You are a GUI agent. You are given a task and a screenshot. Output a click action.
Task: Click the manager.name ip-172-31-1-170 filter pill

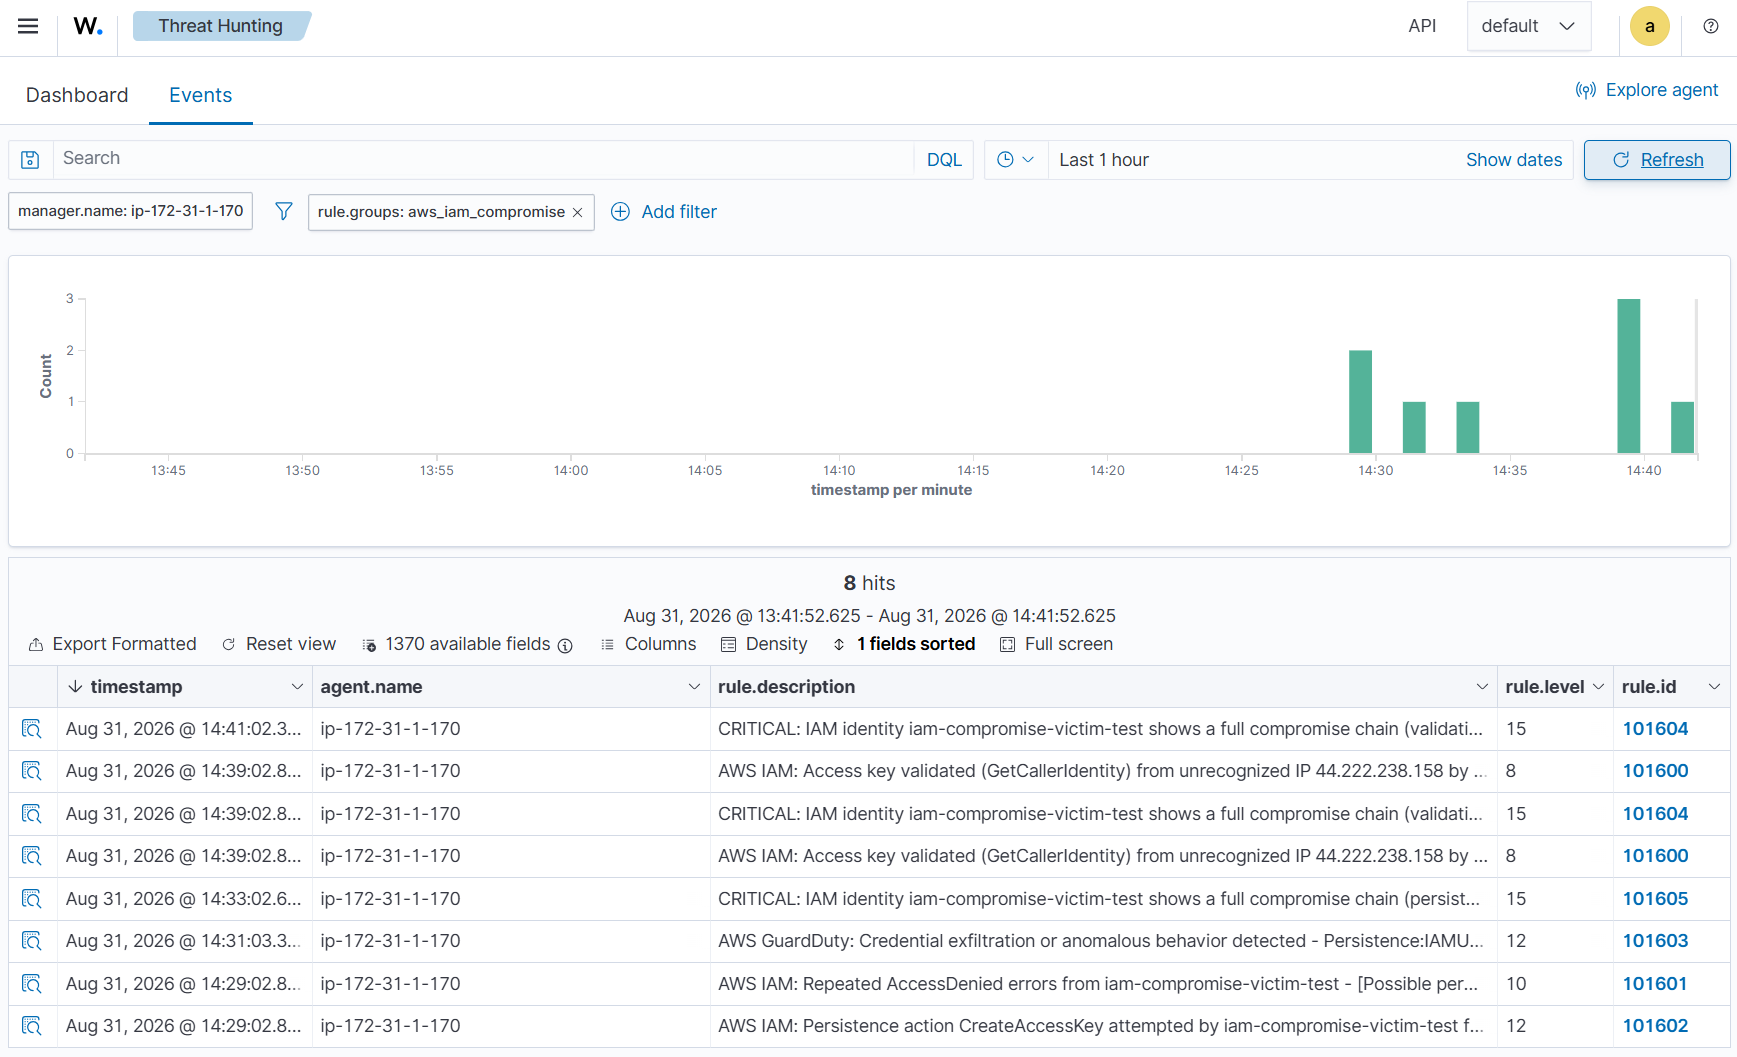pyautogui.click(x=131, y=211)
